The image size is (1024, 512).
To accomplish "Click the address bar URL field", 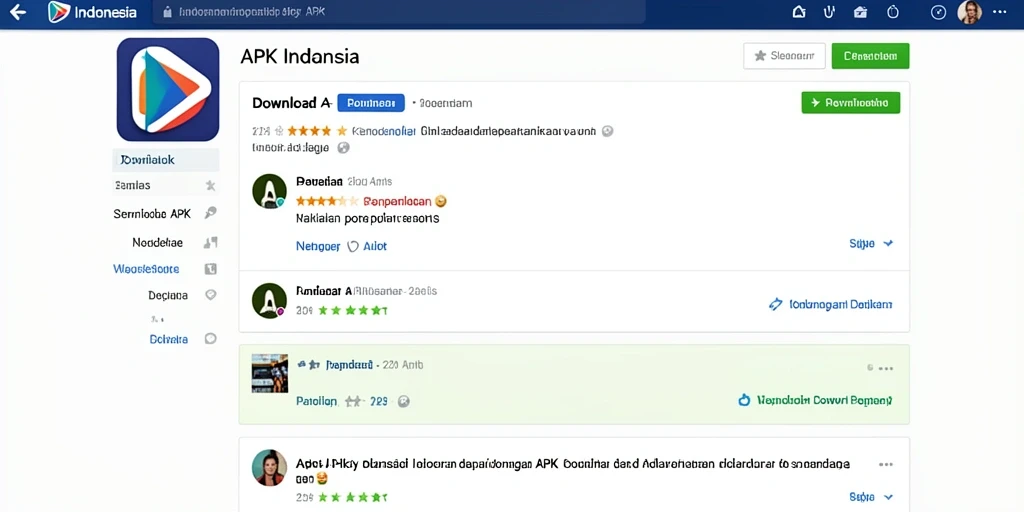I will 398,12.
